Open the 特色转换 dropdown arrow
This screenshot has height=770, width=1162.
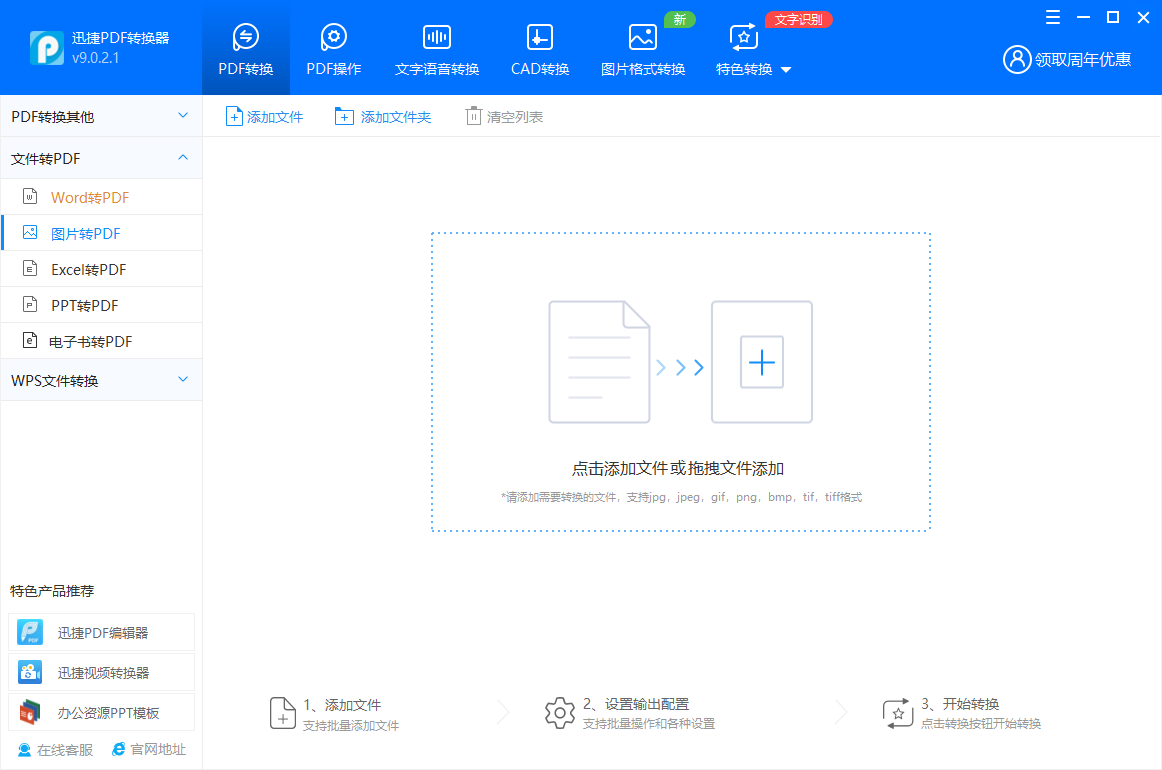(786, 70)
